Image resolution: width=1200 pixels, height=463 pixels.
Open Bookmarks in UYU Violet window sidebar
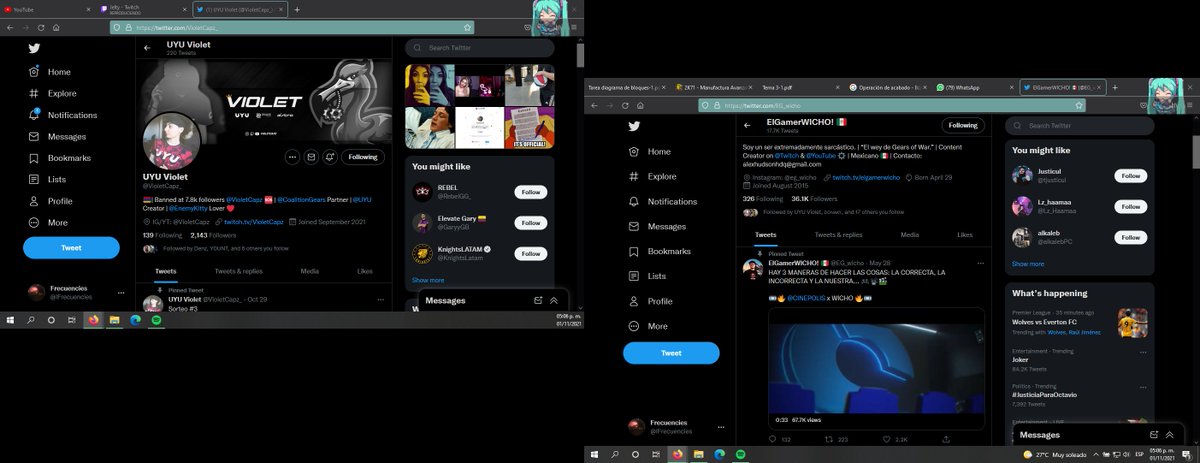pyautogui.click(x=59, y=158)
